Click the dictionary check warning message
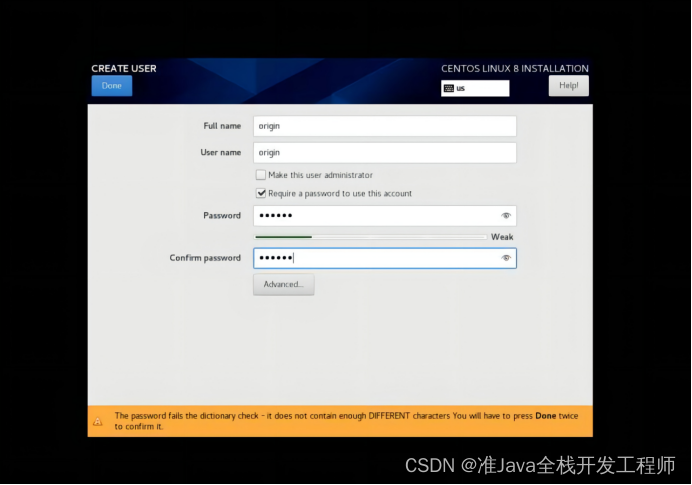This screenshot has width=692, height=485. [x=346, y=421]
